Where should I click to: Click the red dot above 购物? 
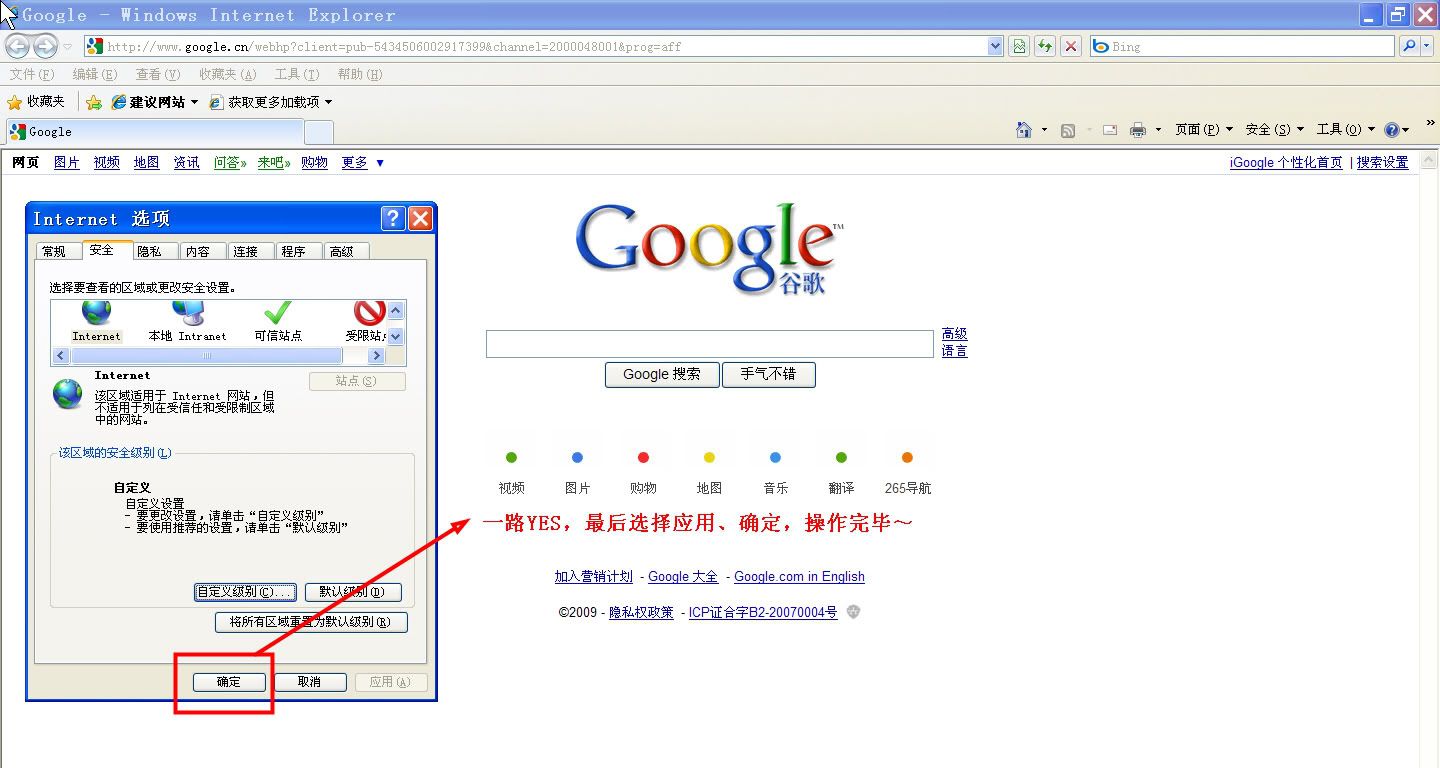tap(643, 458)
